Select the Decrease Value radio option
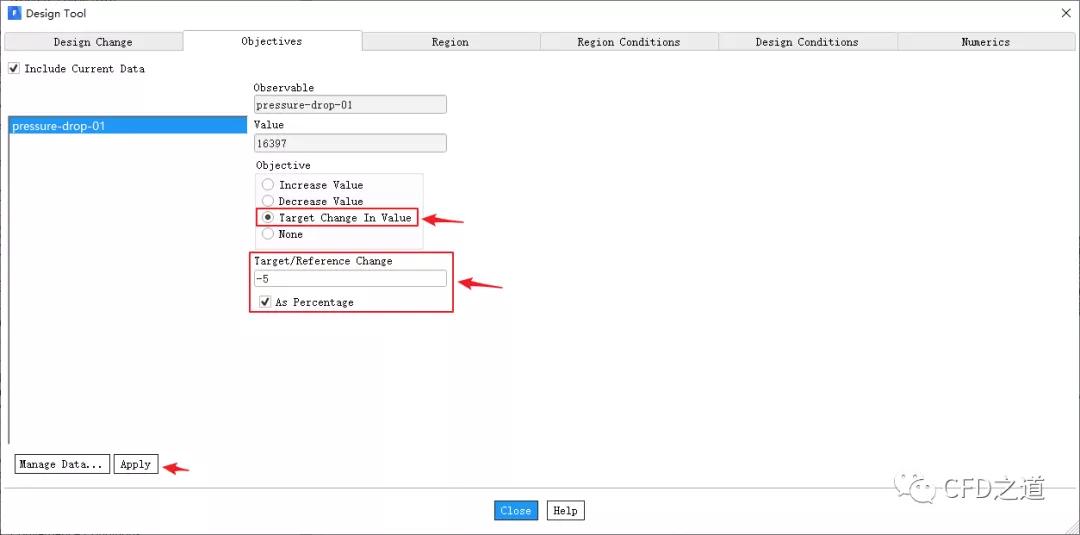This screenshot has width=1080, height=535. (268, 201)
